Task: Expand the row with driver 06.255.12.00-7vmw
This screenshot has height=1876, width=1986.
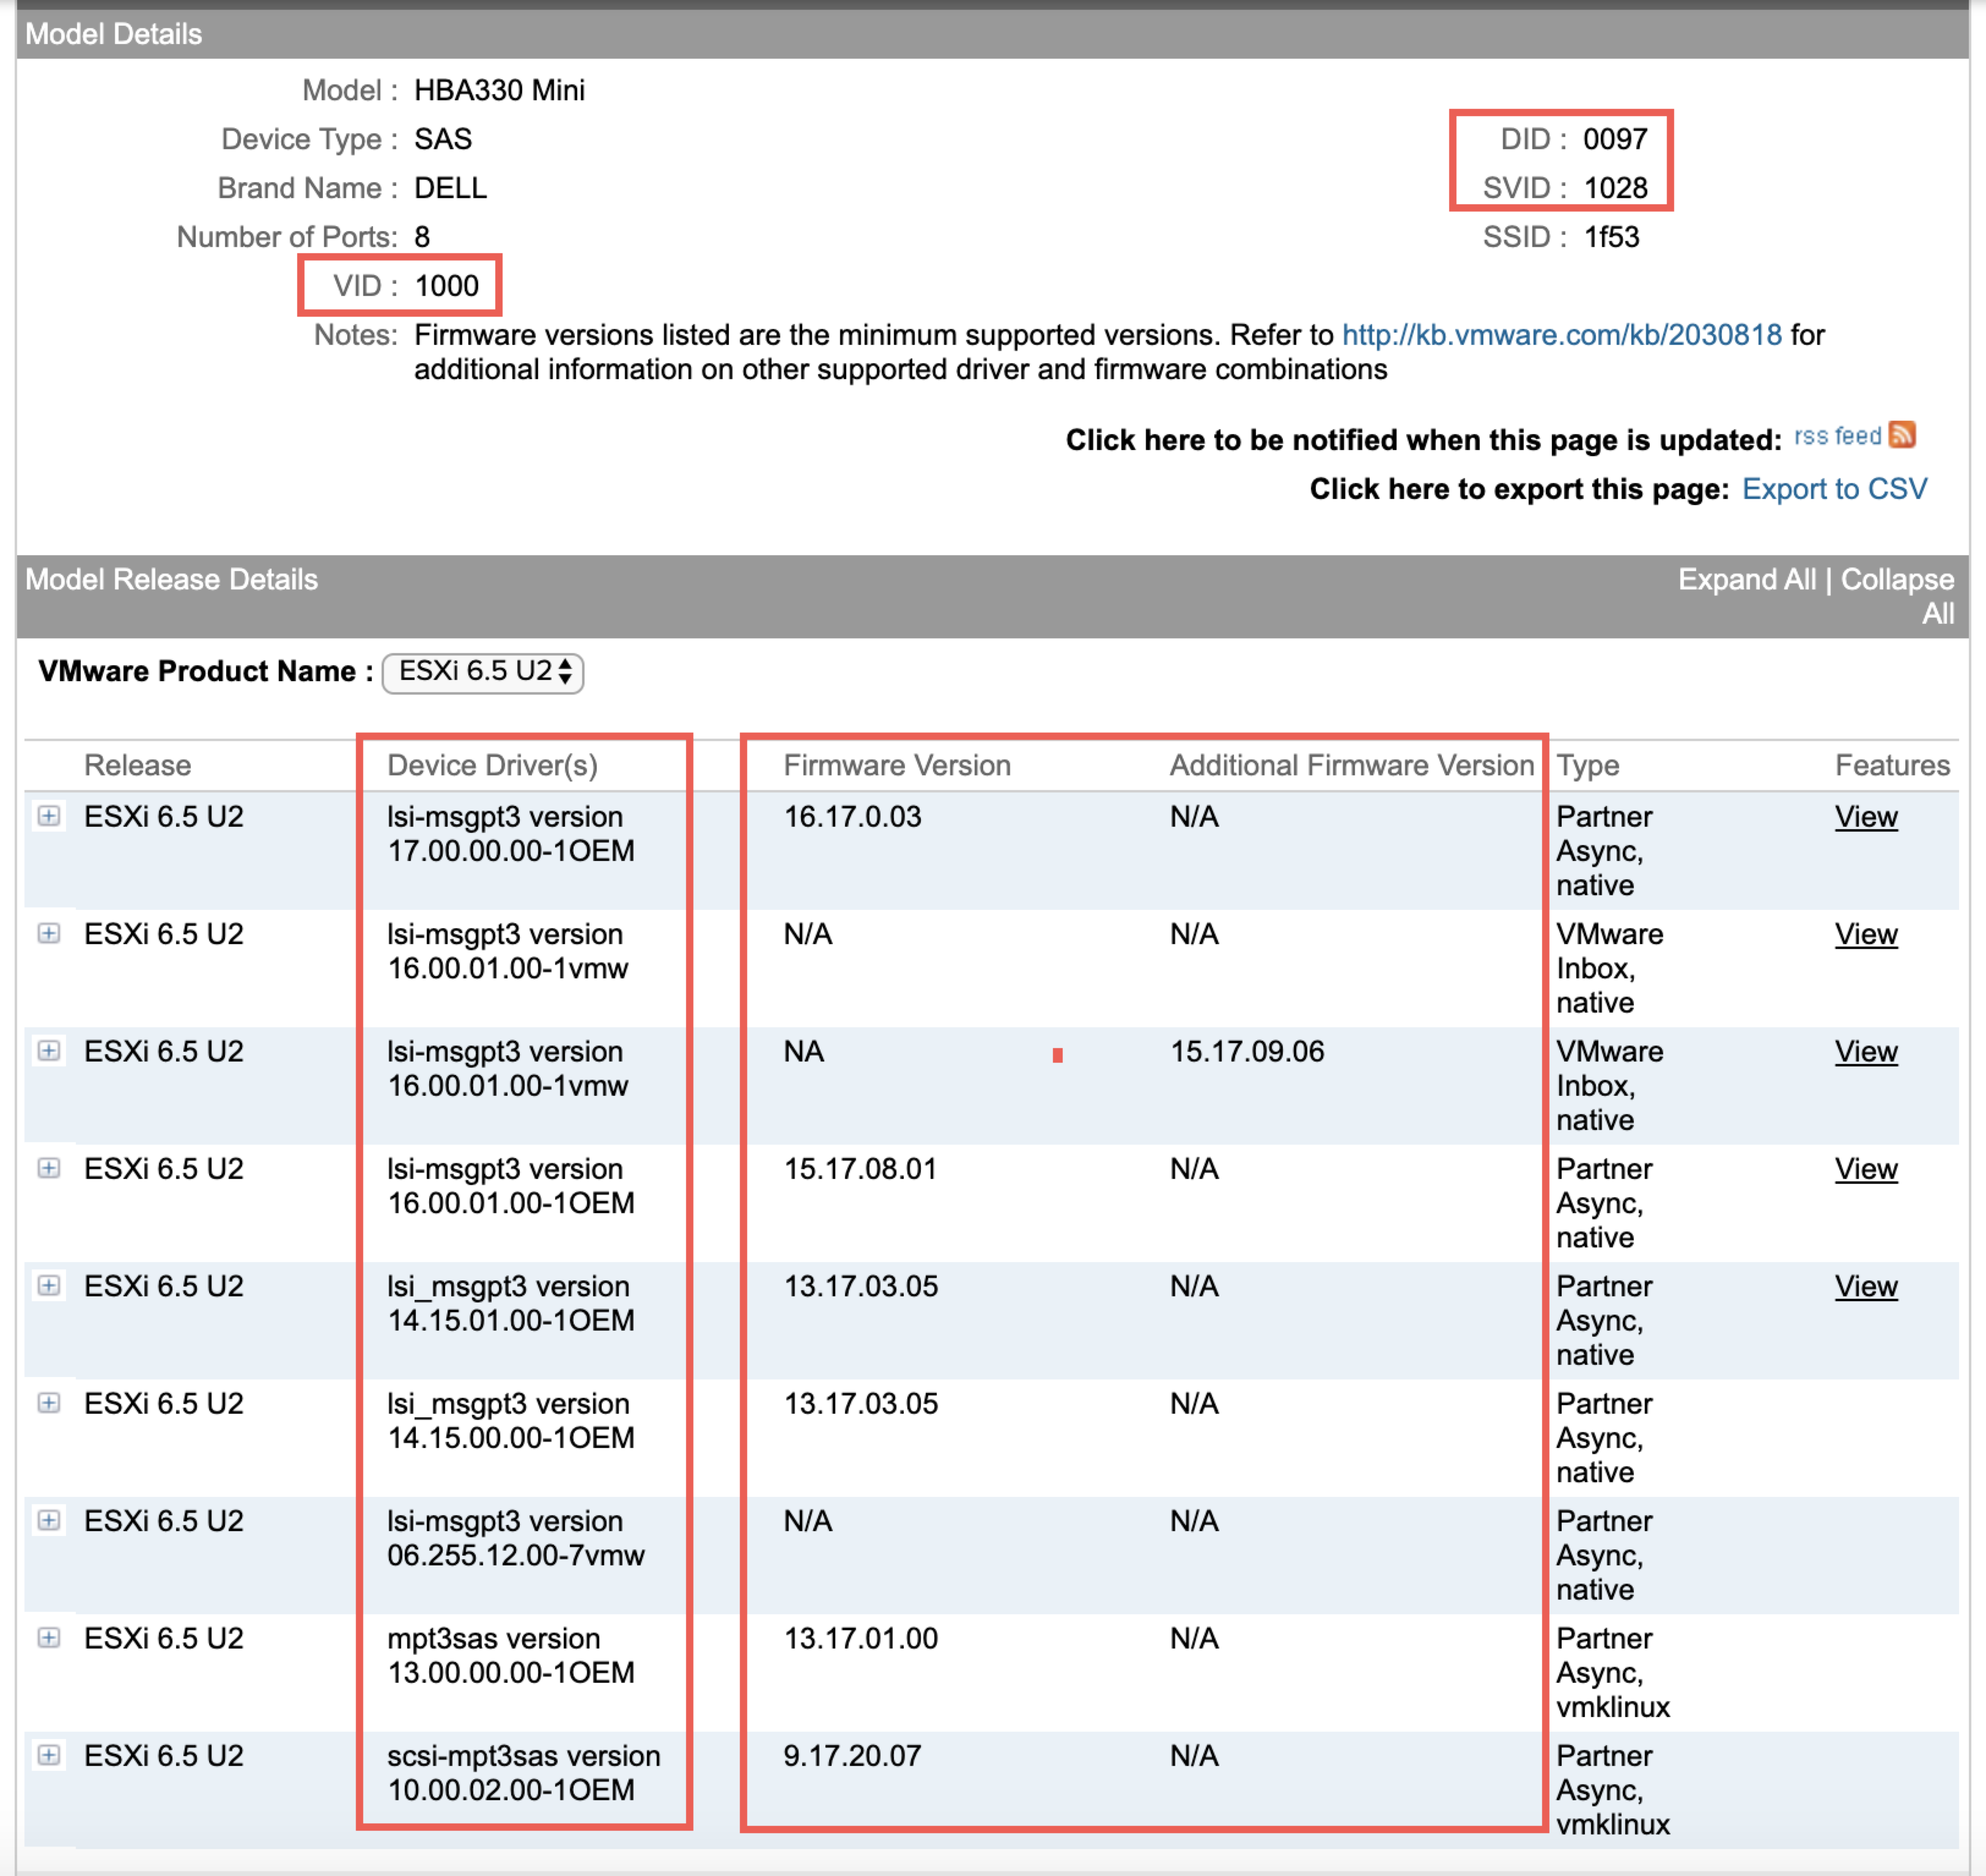Action: (48, 1520)
